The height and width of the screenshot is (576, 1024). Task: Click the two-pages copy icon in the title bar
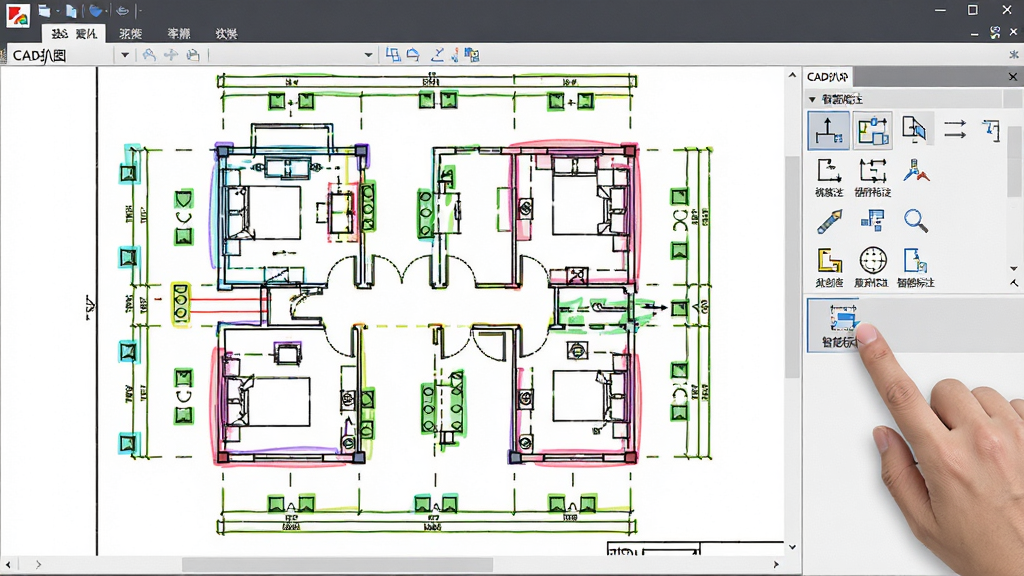click(x=71, y=10)
